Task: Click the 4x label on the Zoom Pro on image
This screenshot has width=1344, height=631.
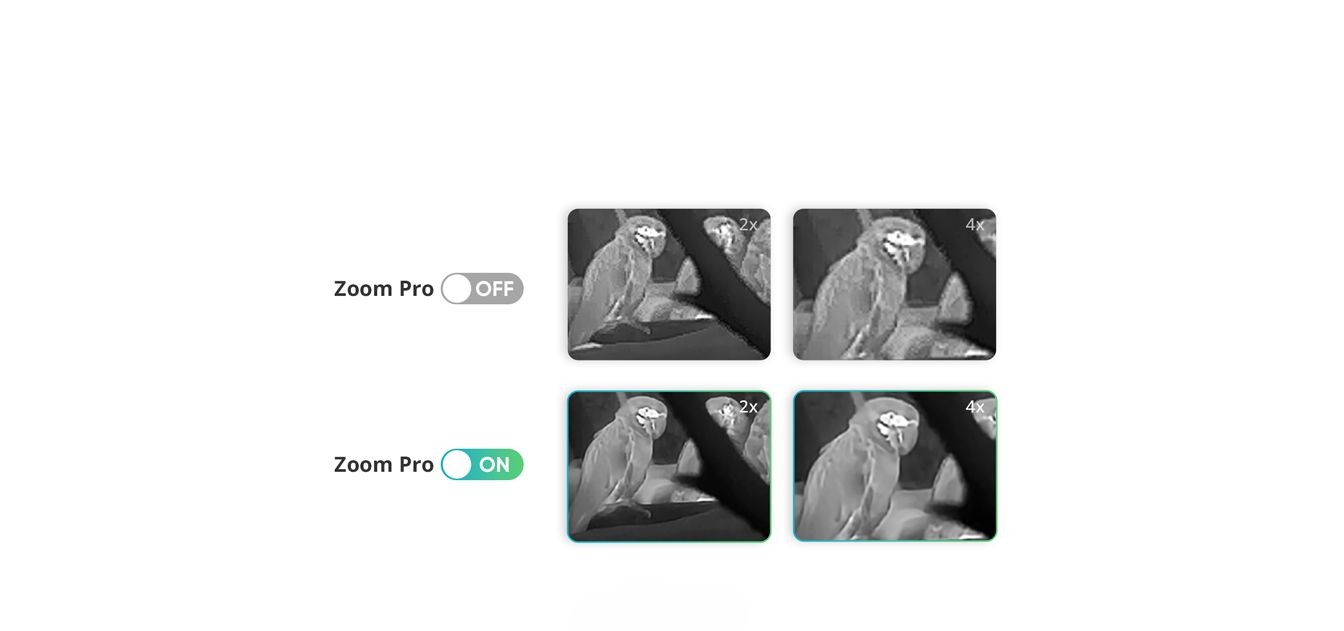Action: click(974, 407)
